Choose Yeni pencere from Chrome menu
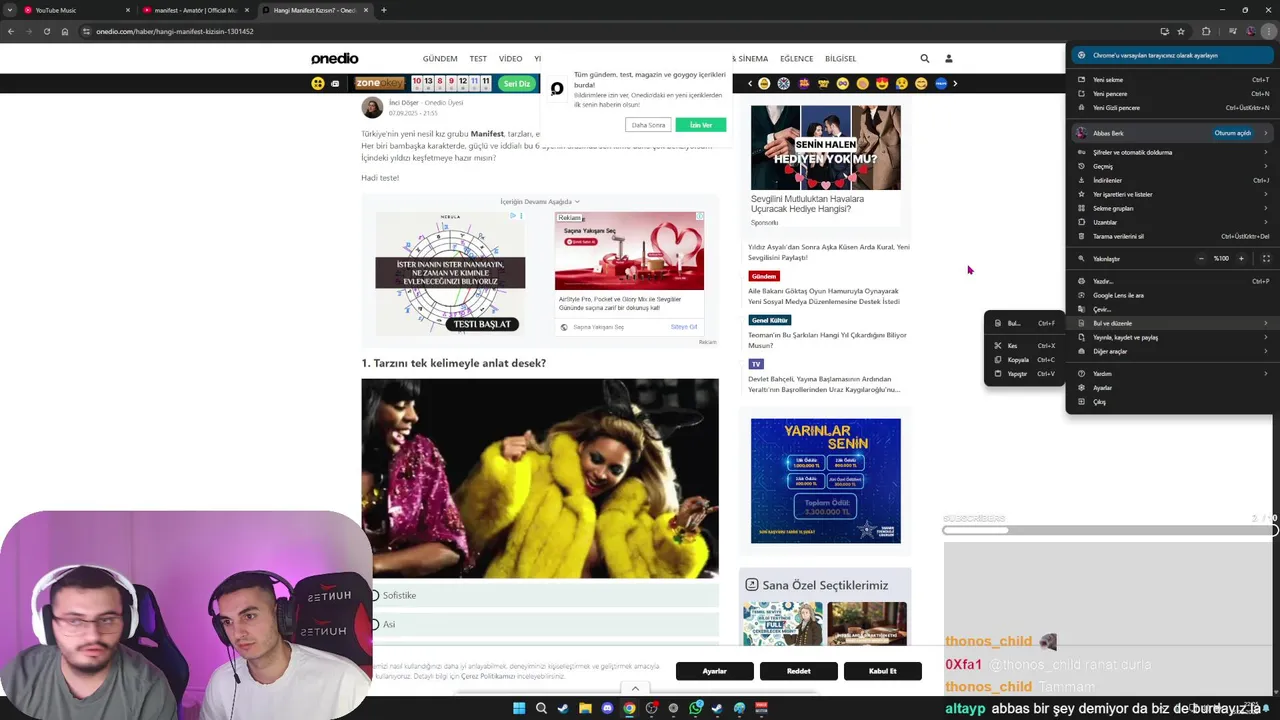This screenshot has width=1280, height=720. click(x=1171, y=94)
